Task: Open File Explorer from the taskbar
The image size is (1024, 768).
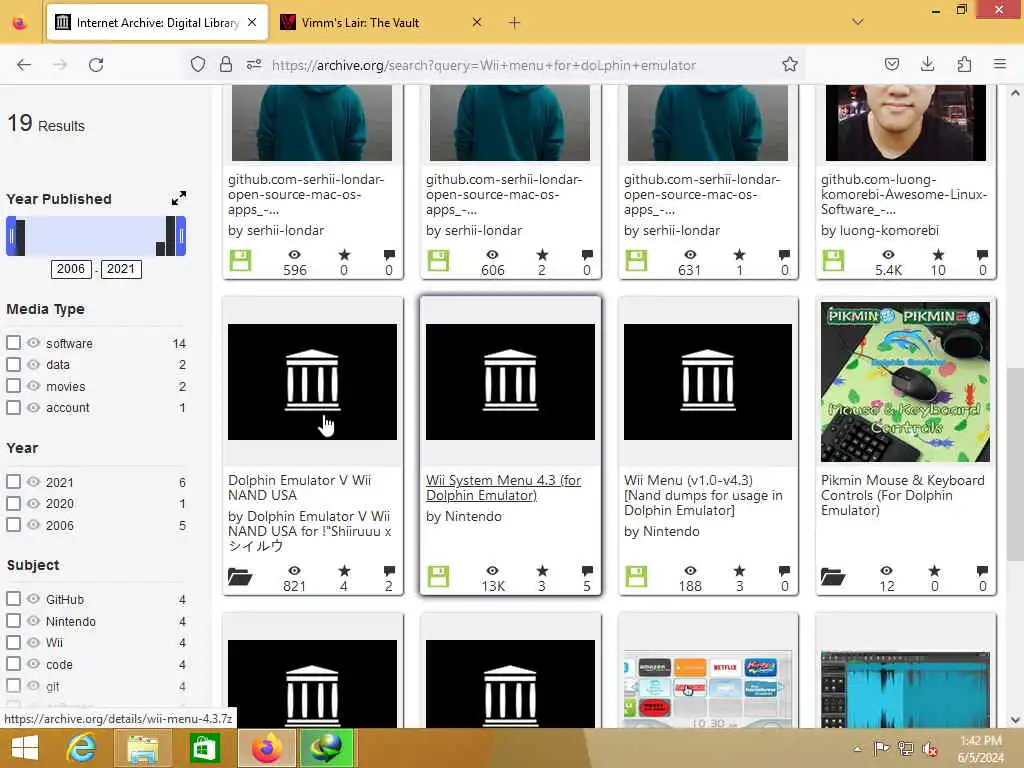Action: pyautogui.click(x=143, y=748)
